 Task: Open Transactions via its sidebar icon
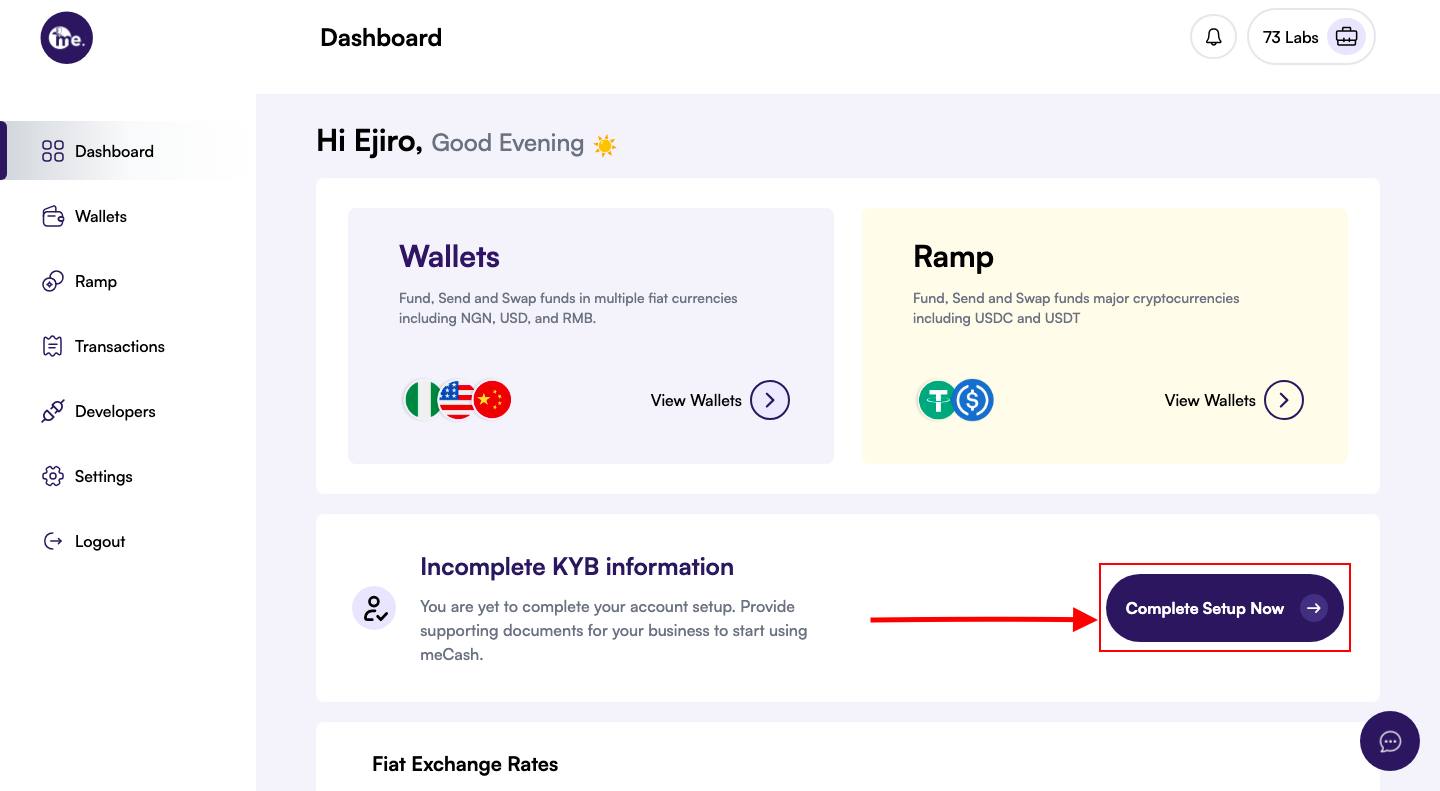(52, 346)
